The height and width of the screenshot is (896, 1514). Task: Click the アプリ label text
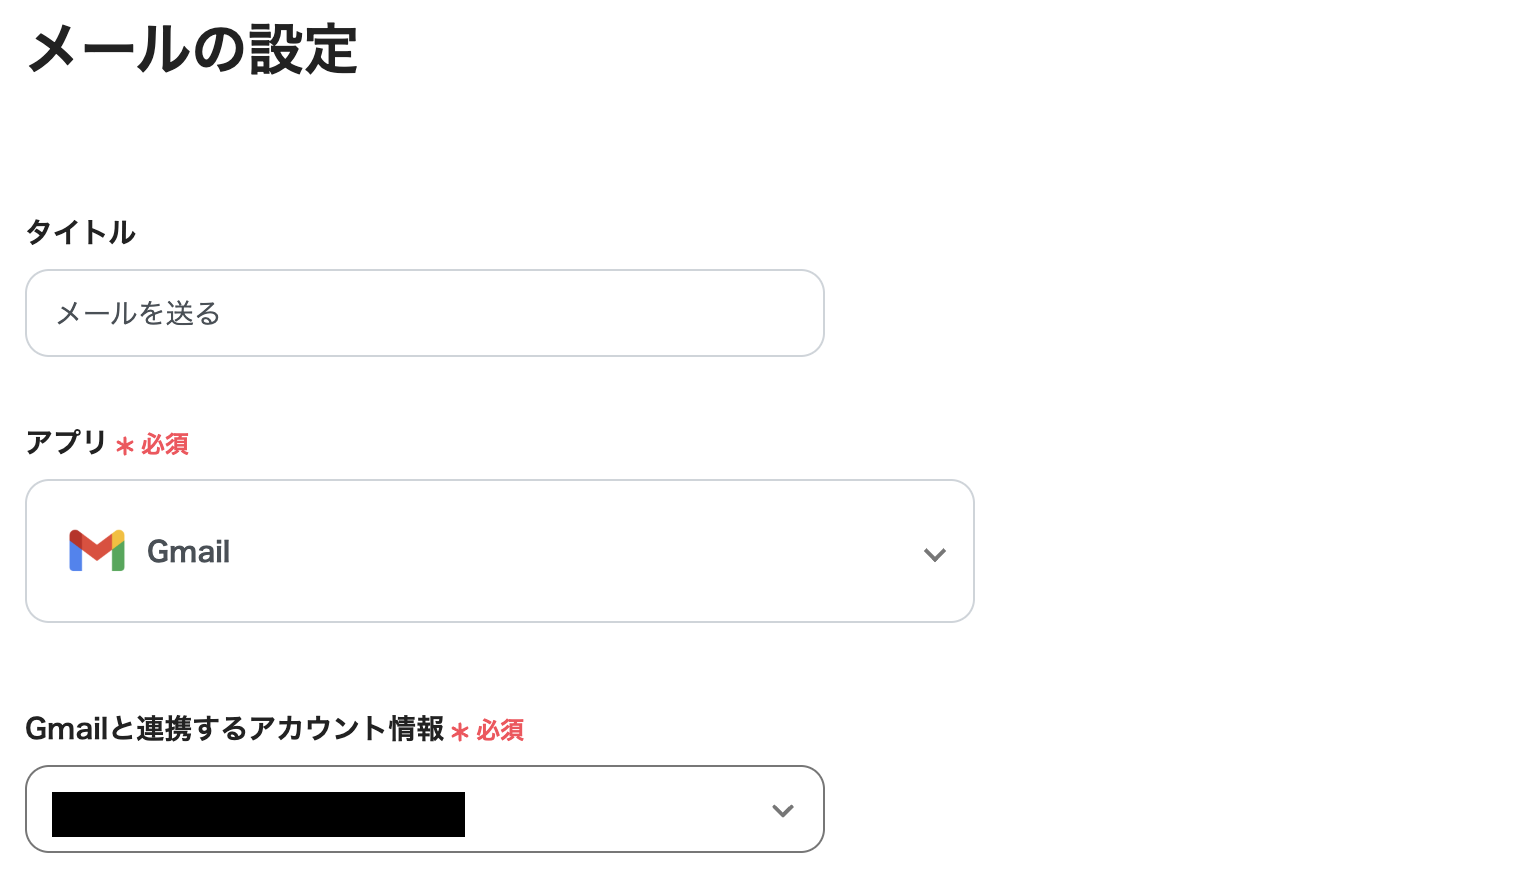pos(64,444)
